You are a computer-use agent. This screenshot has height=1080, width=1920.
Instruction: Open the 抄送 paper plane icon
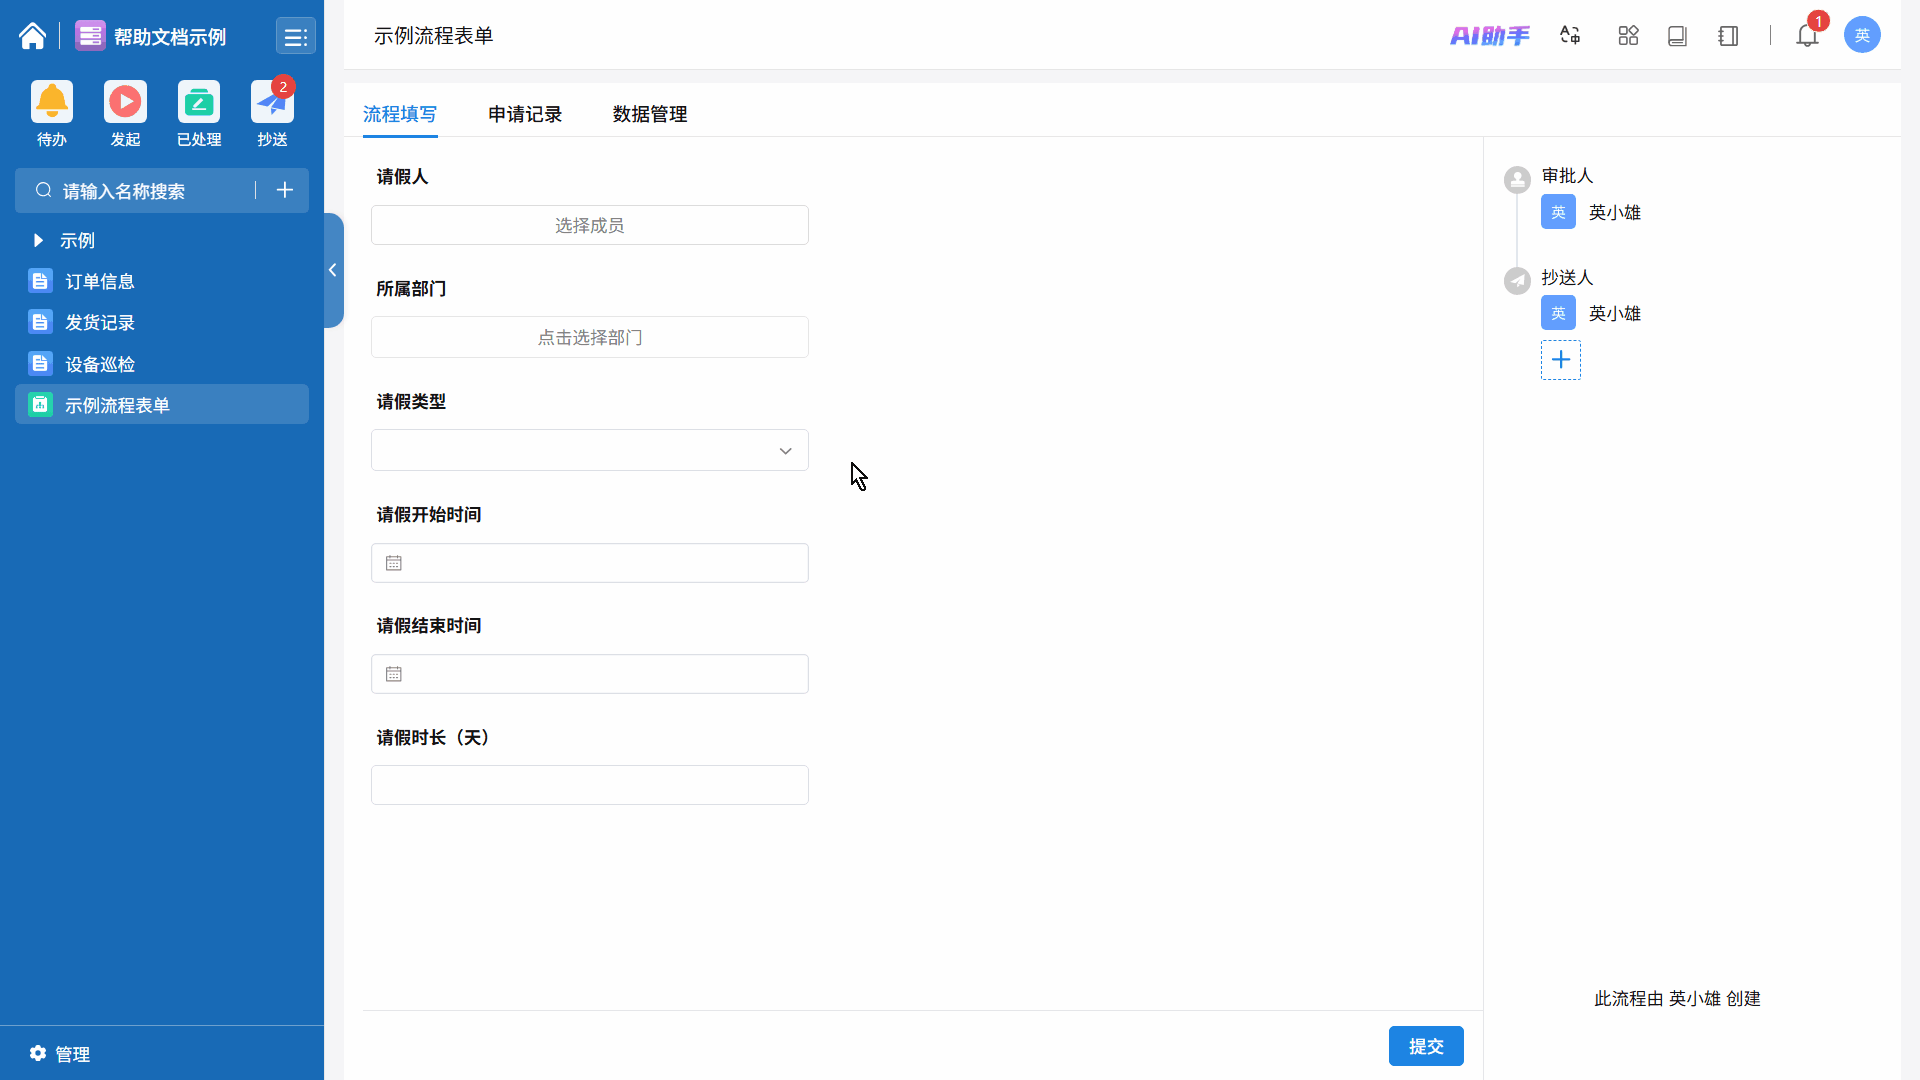(x=272, y=102)
